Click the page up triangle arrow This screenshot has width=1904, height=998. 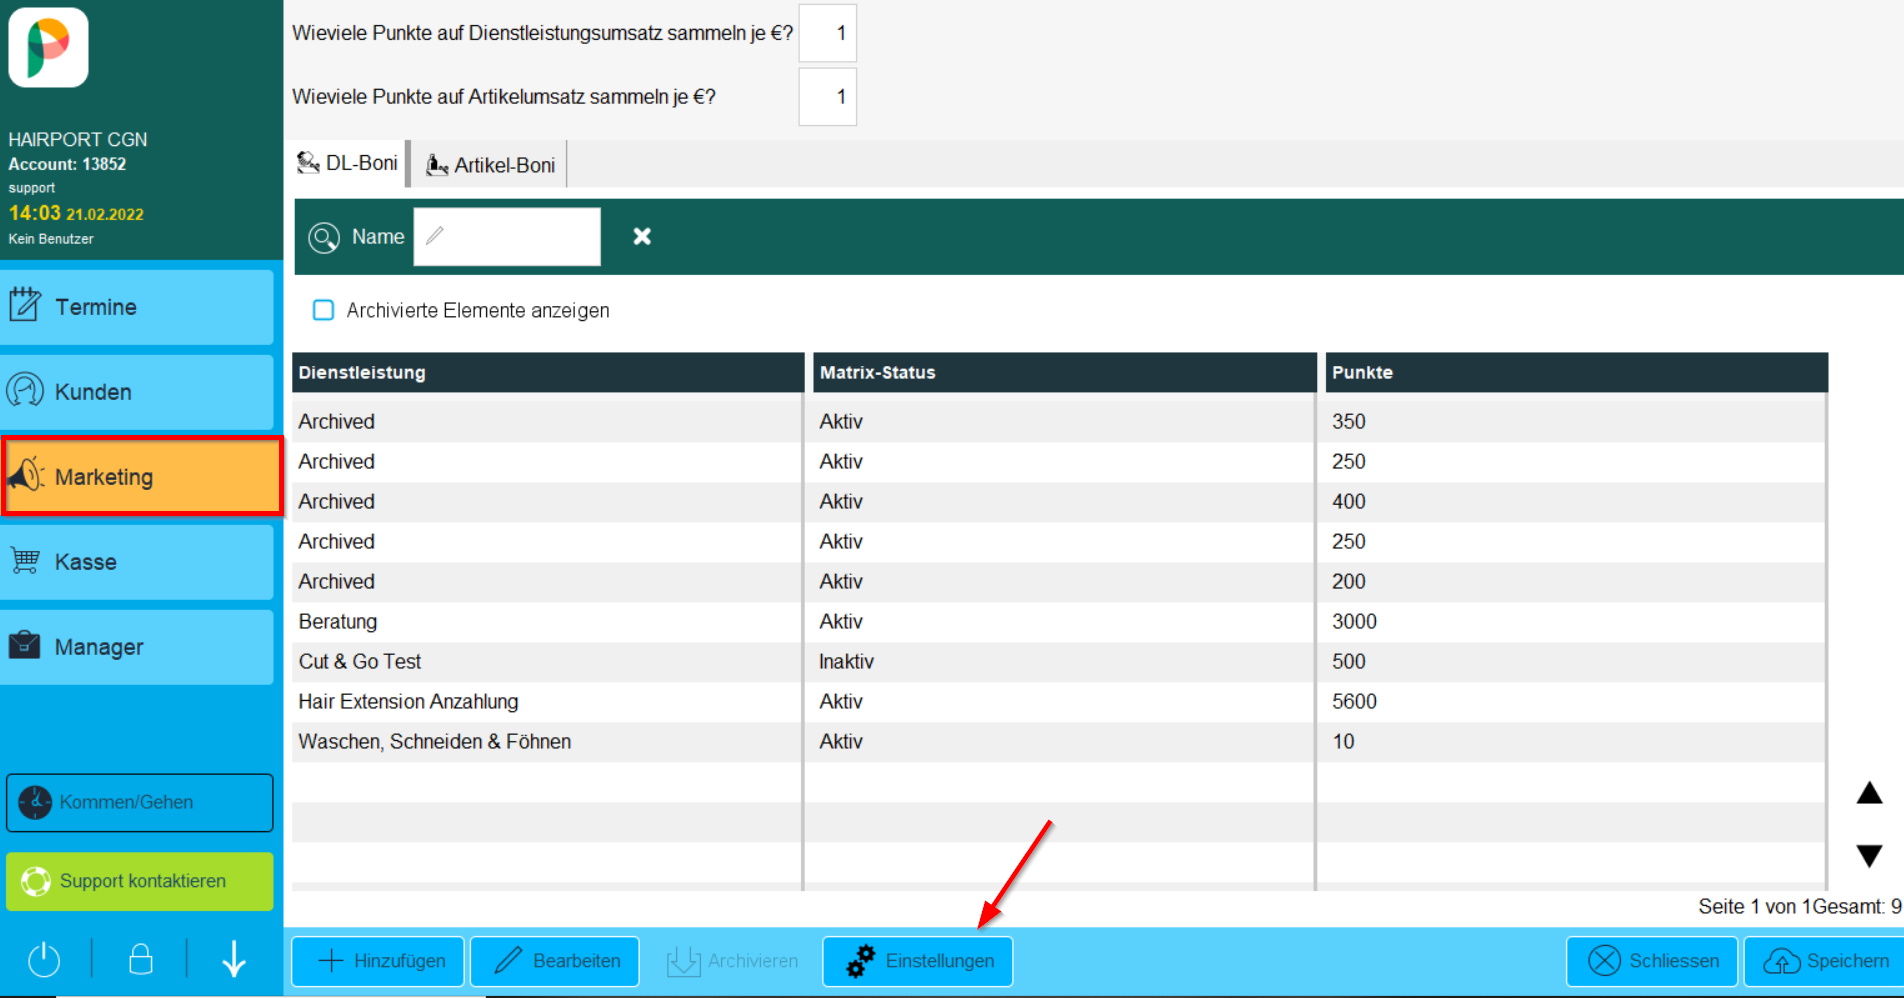[1869, 793]
